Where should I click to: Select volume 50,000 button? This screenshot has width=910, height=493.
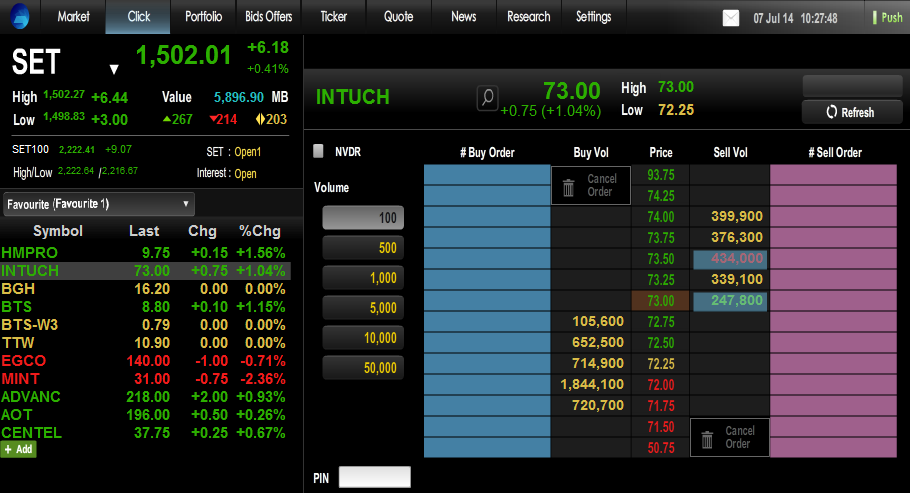tap(363, 368)
